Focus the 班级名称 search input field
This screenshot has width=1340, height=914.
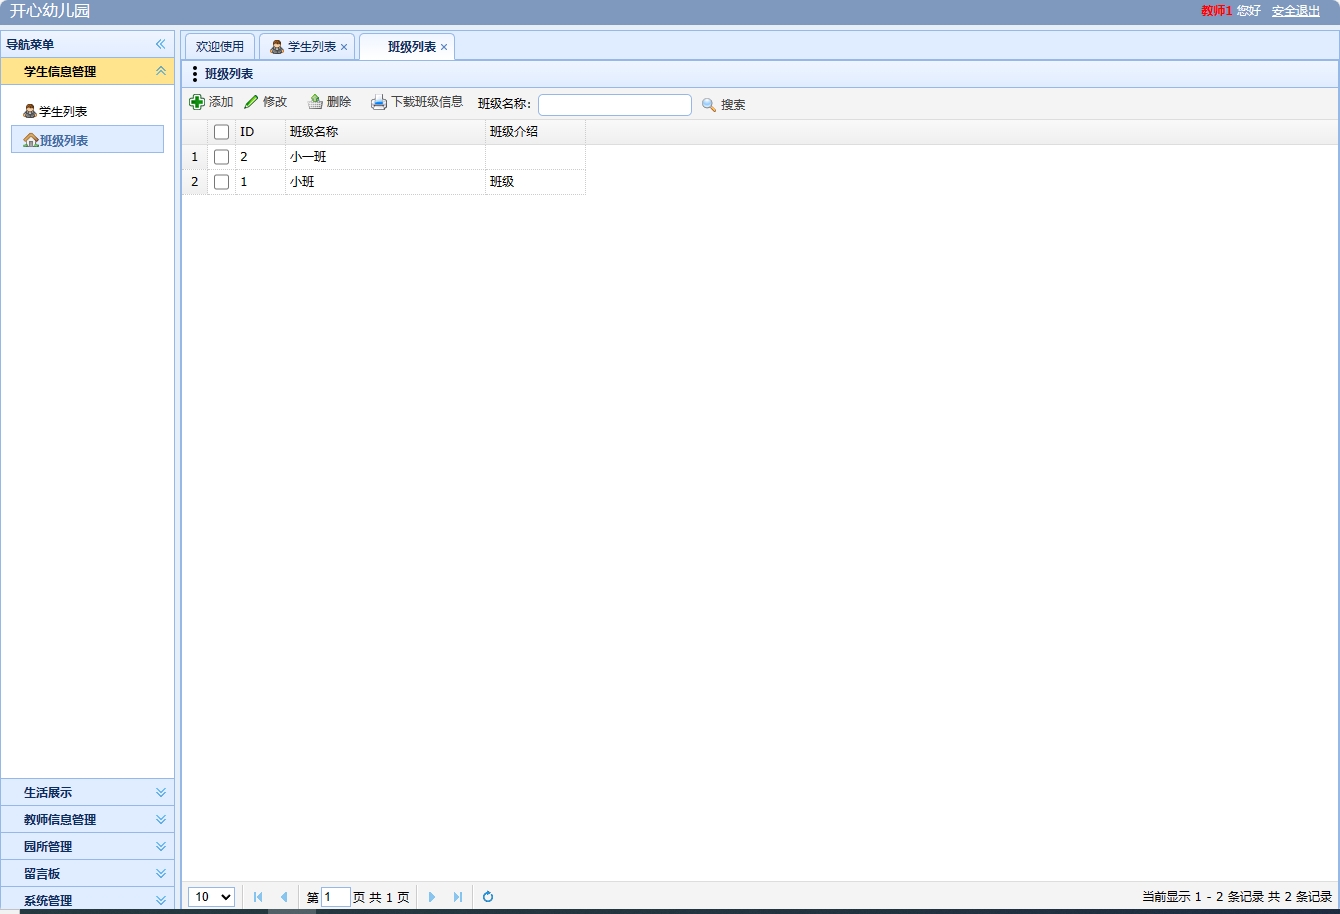pyautogui.click(x=615, y=105)
